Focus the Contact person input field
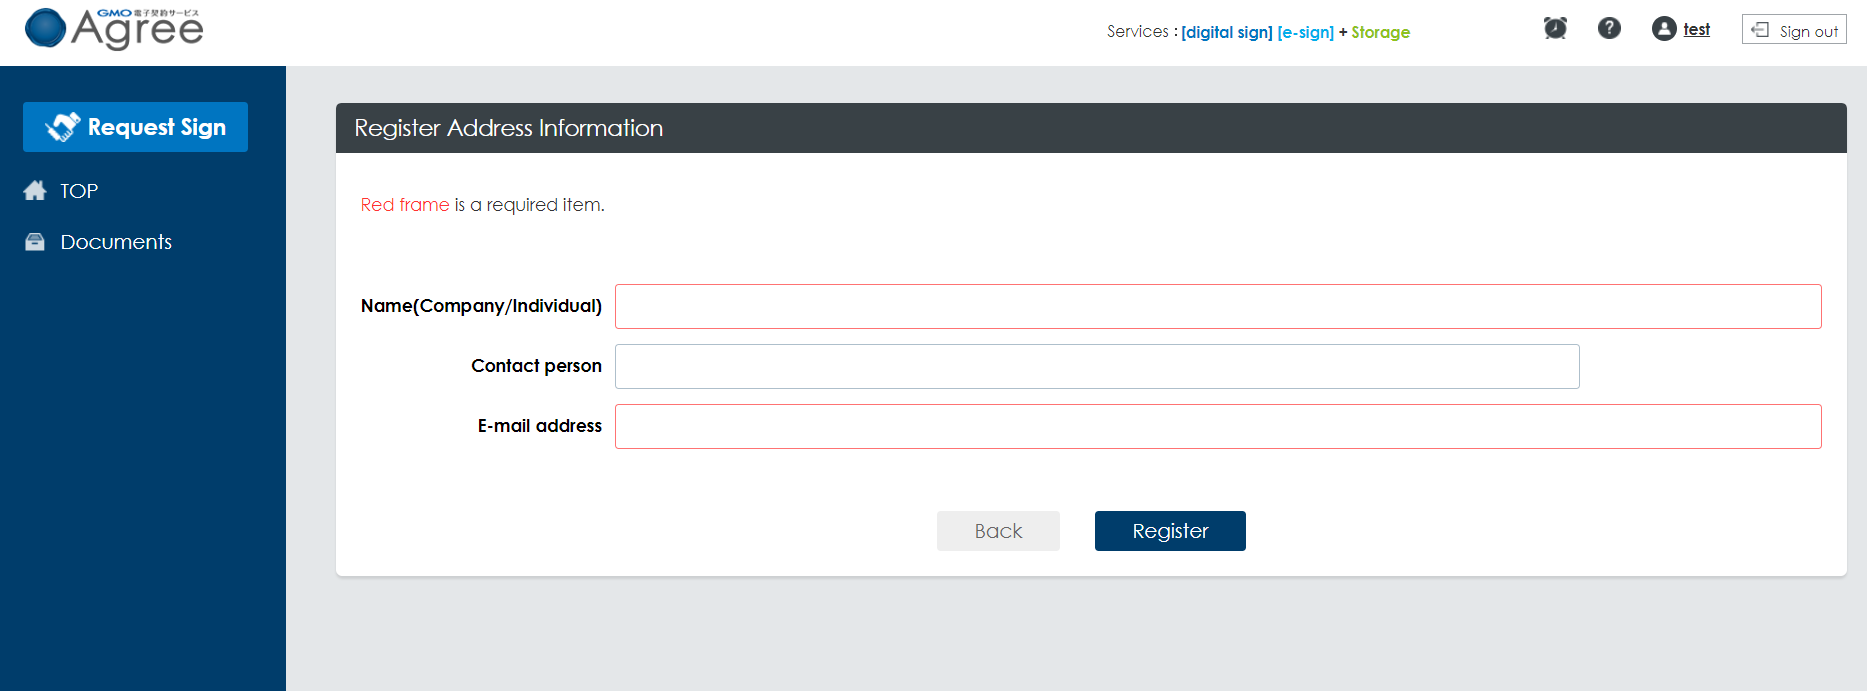This screenshot has height=691, width=1867. 1096,366
